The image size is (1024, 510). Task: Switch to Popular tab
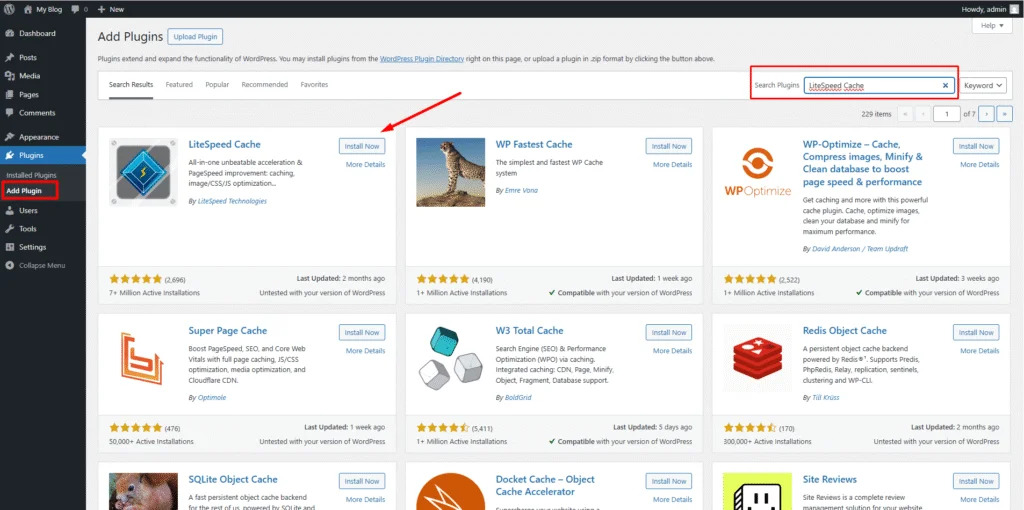tap(217, 85)
